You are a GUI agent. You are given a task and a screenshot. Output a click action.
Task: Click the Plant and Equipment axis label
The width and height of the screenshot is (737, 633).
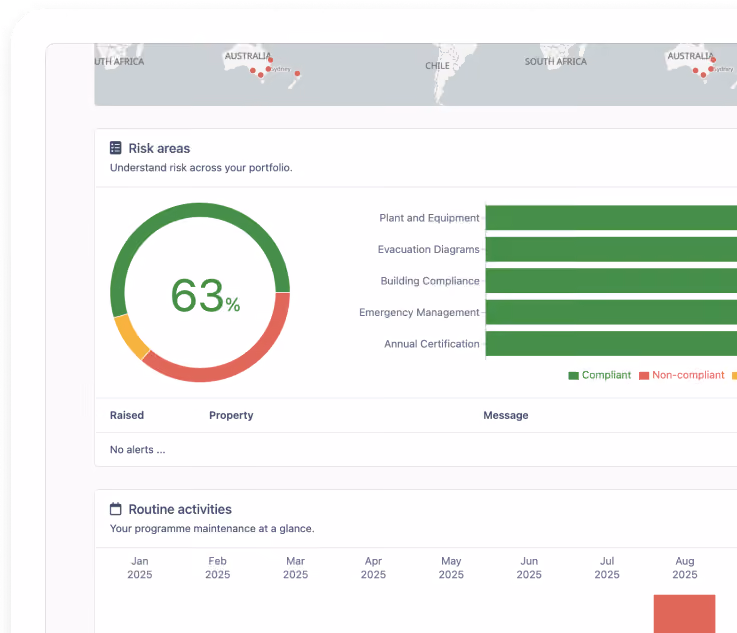[x=429, y=218]
